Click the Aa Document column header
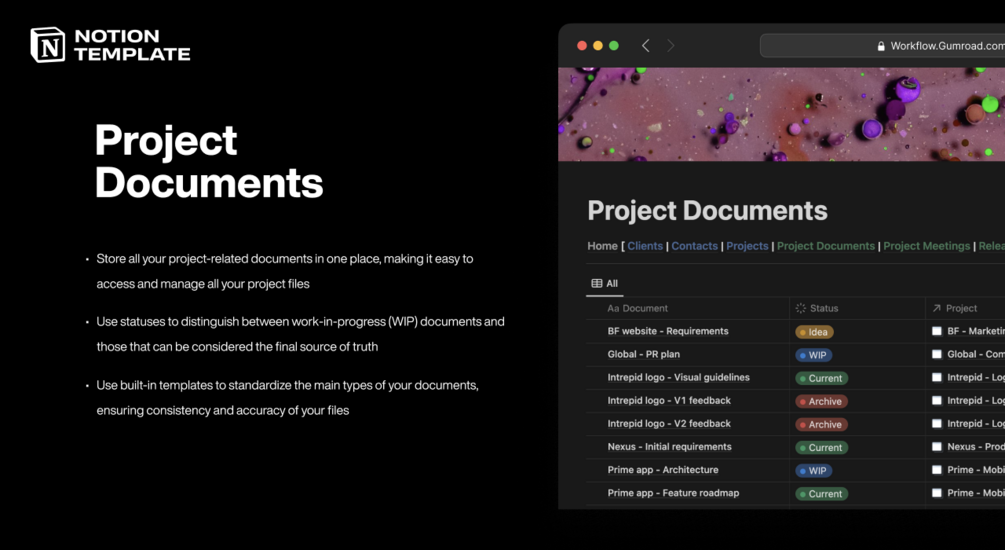This screenshot has width=1005, height=550. (637, 308)
